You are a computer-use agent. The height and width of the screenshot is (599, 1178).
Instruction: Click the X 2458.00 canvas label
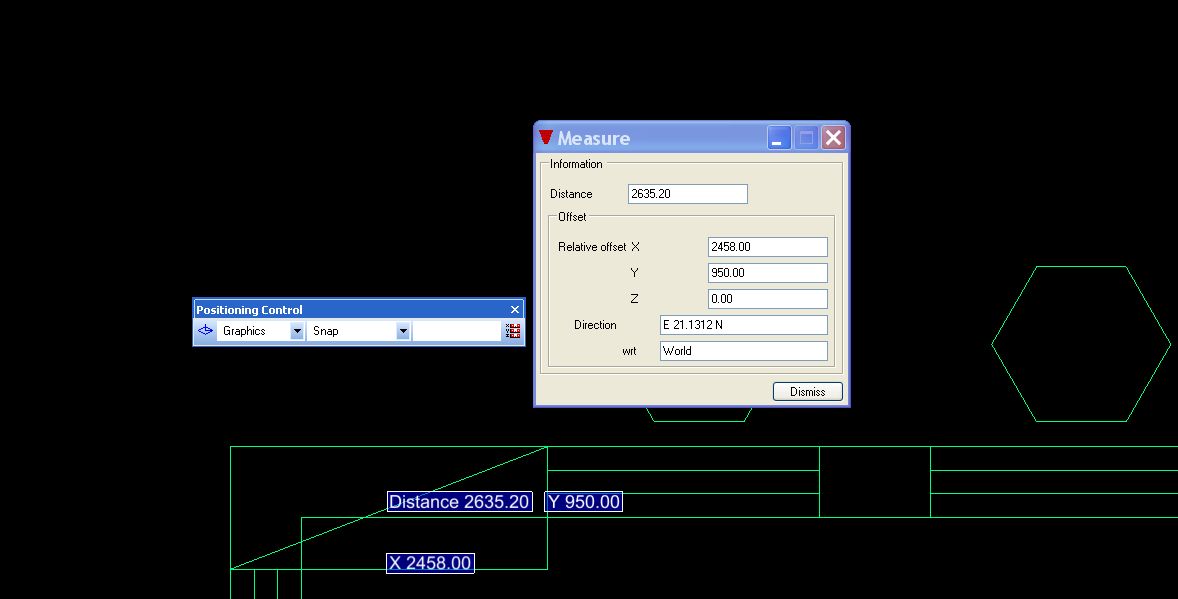point(430,563)
